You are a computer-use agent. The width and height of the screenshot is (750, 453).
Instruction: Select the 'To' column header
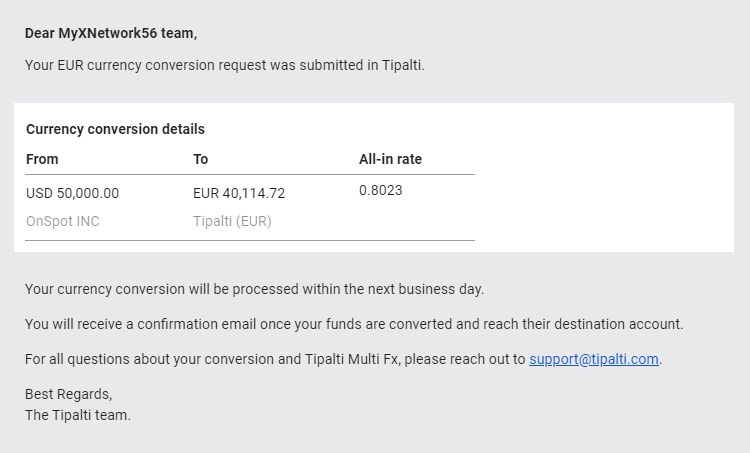[200, 159]
